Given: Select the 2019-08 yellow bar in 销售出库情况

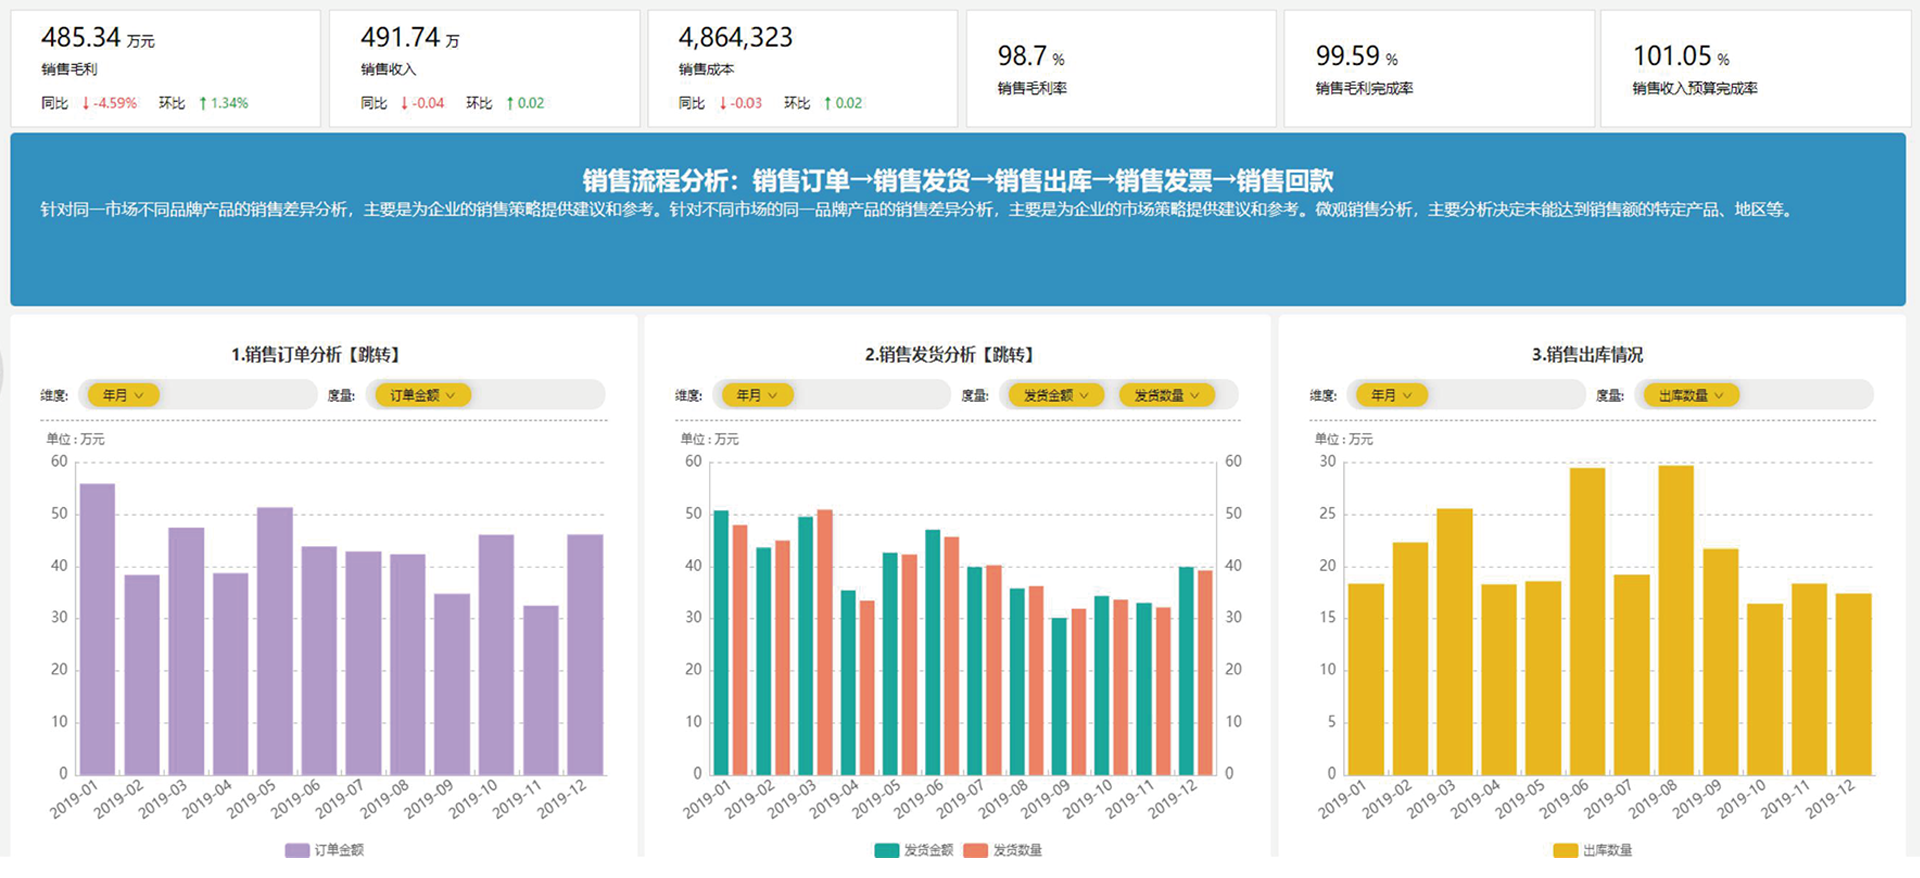Looking at the screenshot, I should click(x=1675, y=620).
